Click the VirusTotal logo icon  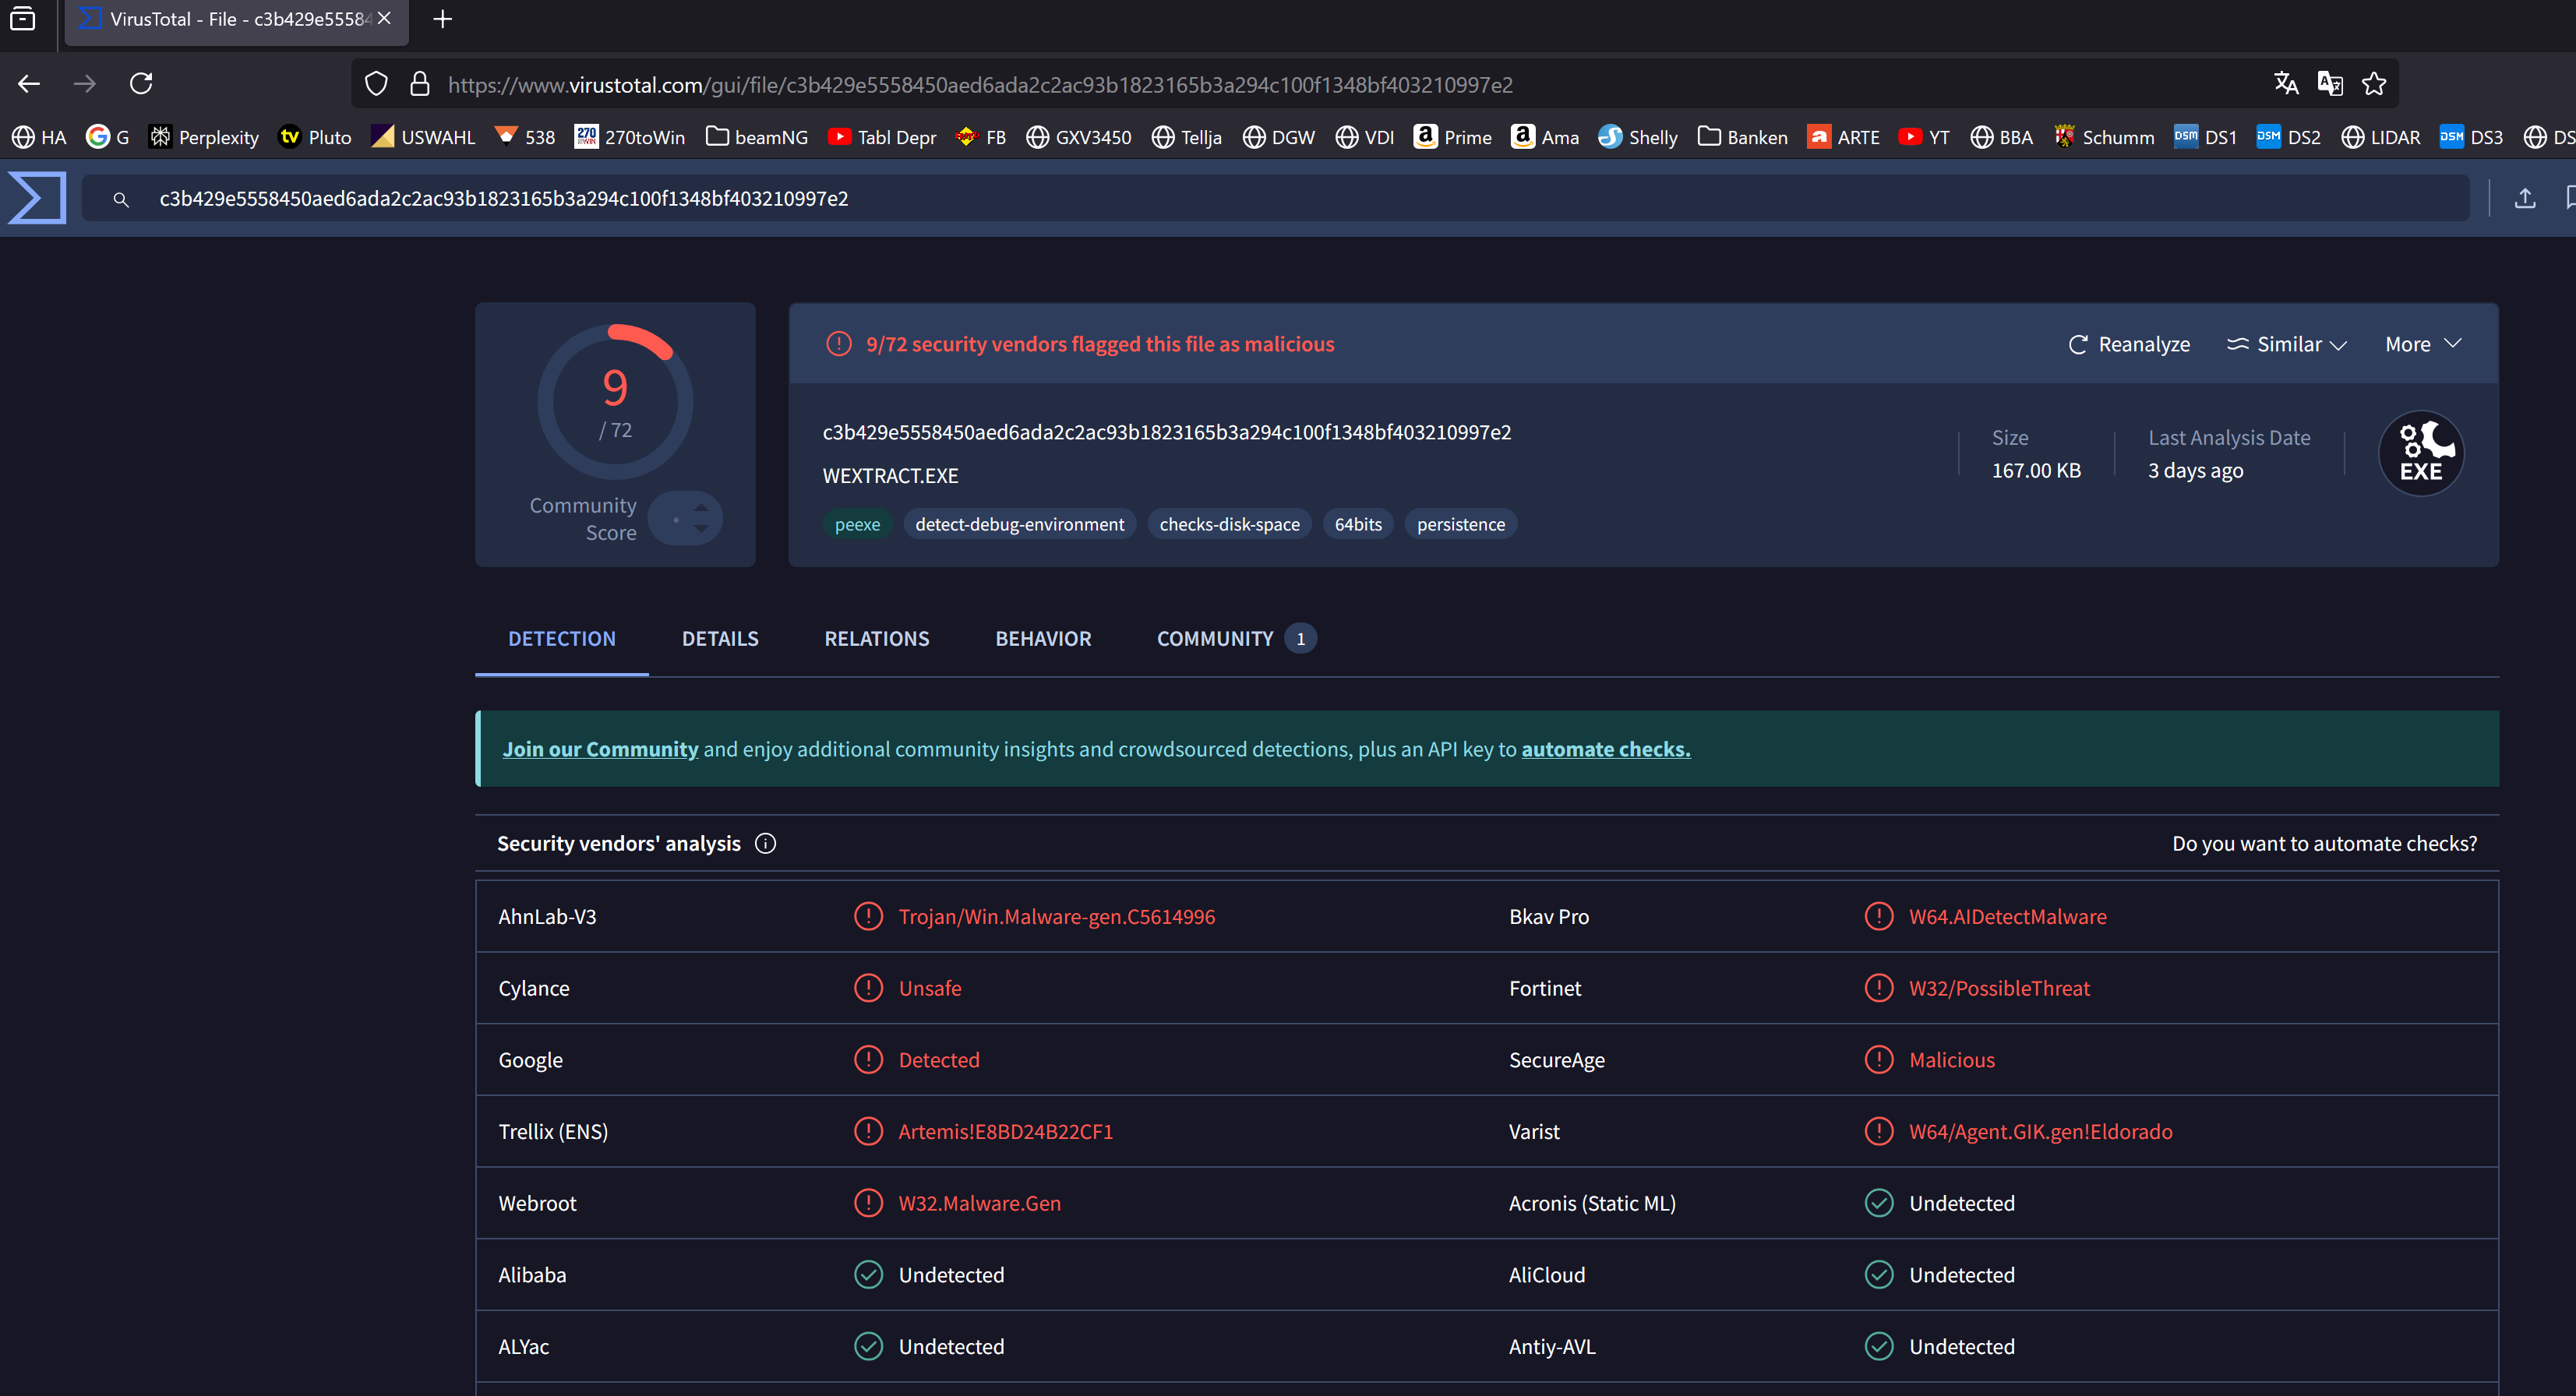[x=37, y=198]
